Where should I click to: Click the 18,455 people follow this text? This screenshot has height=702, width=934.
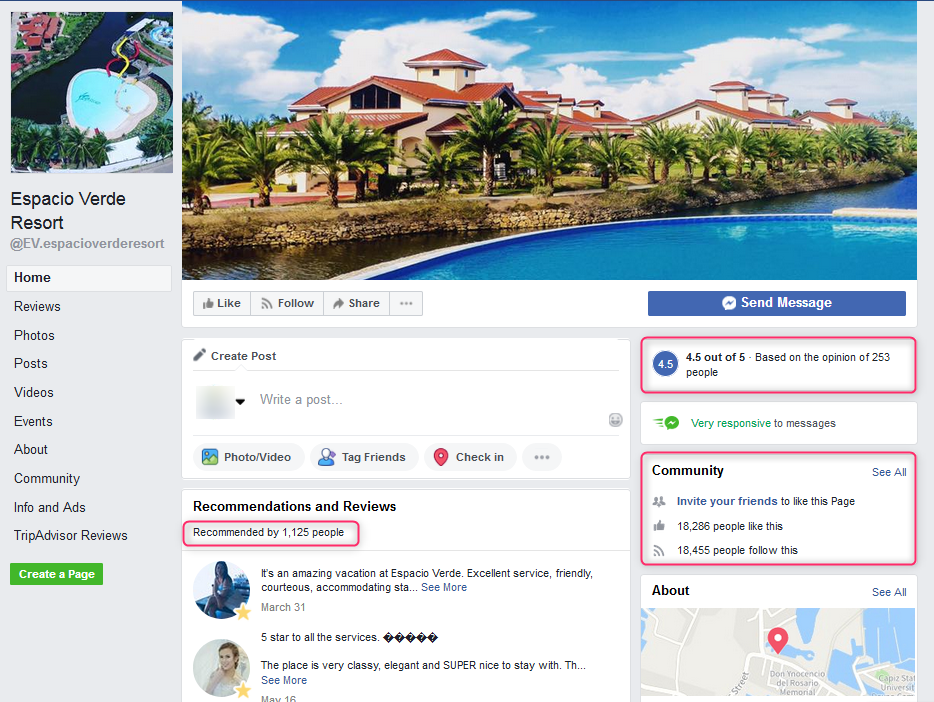click(737, 550)
